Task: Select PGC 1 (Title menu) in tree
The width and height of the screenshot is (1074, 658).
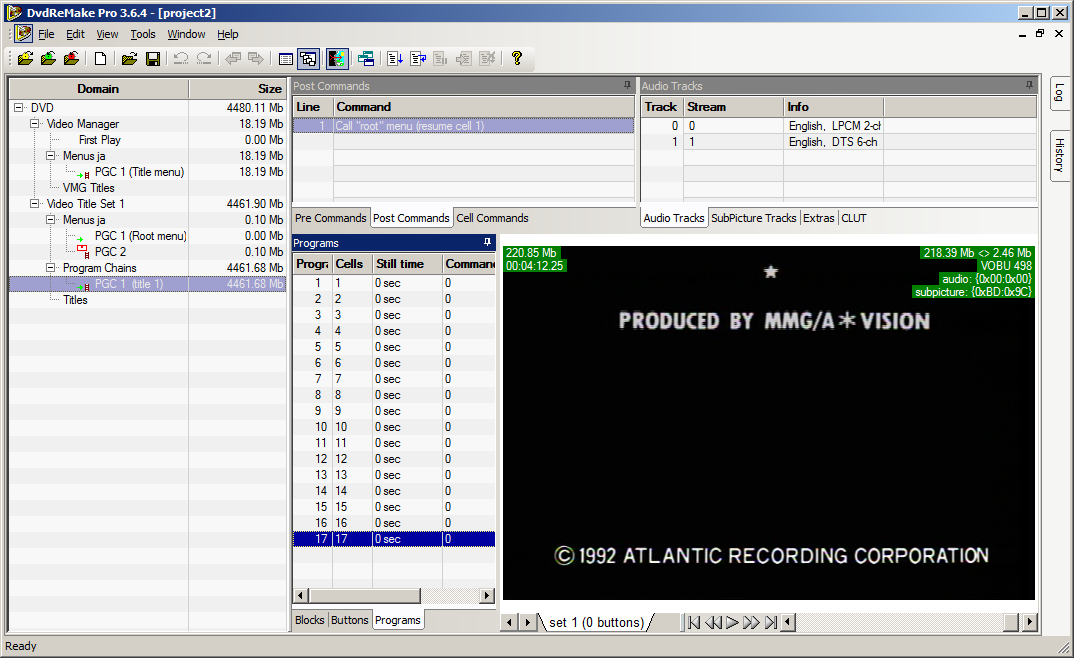Action: (140, 172)
